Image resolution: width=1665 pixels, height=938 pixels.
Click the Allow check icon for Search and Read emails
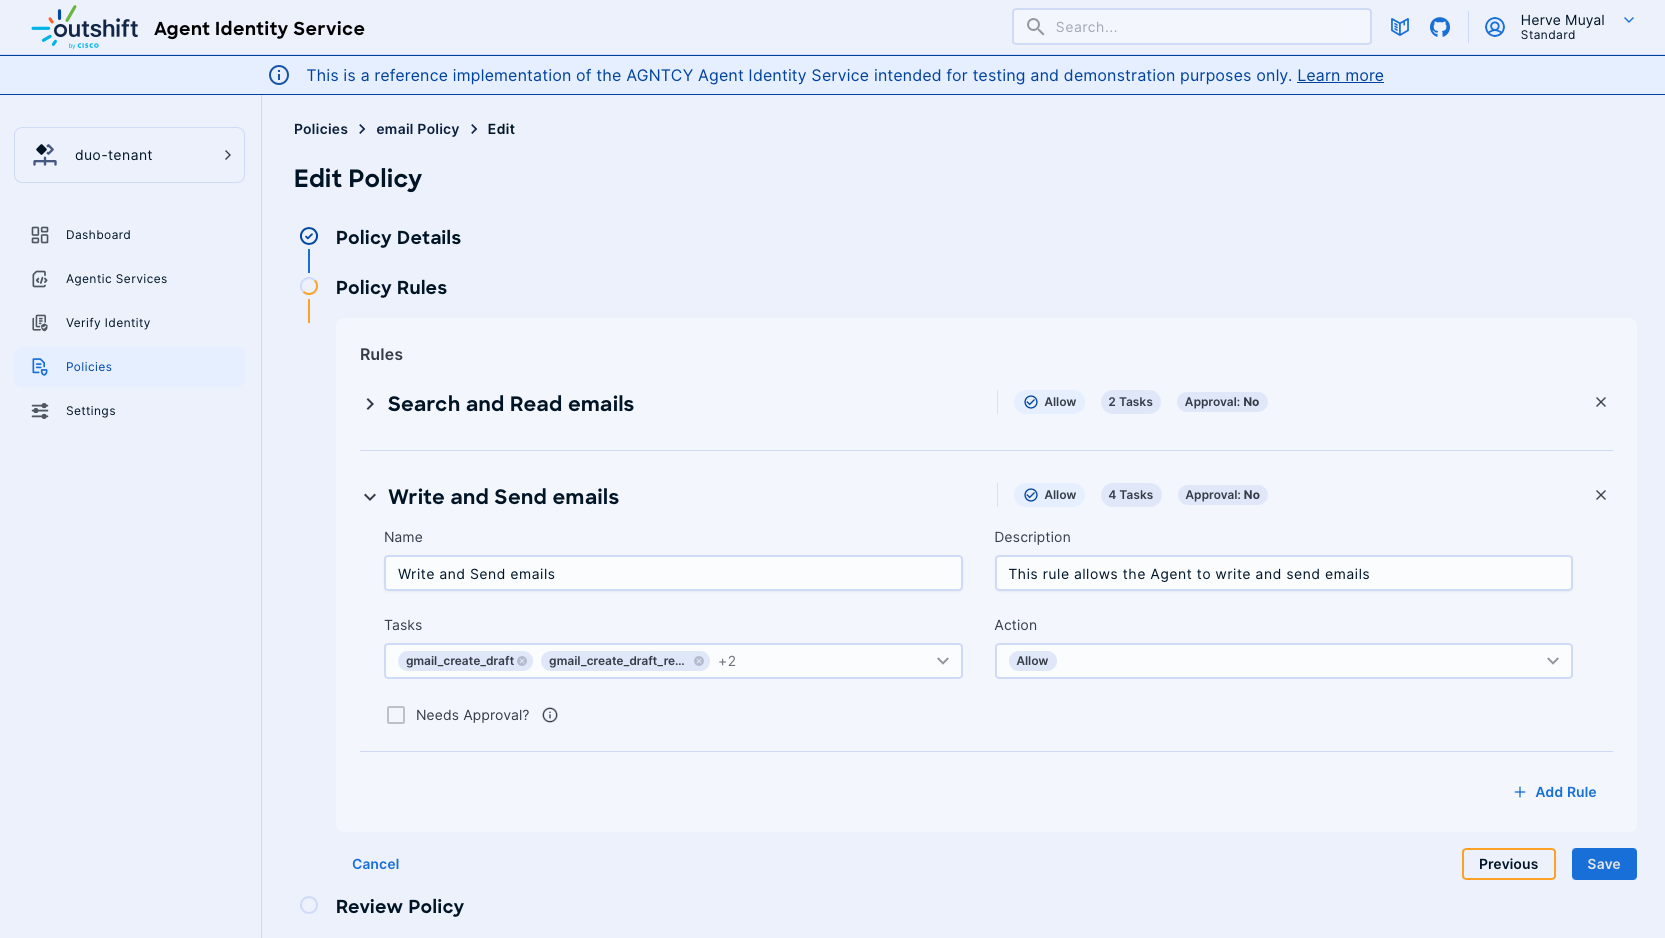pos(1031,402)
